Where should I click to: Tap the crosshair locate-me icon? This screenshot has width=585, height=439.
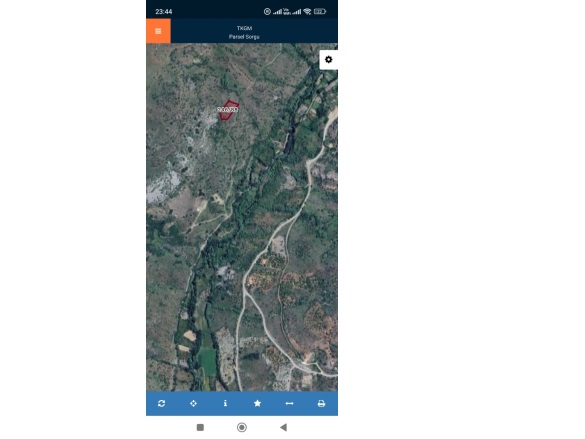coord(193,403)
